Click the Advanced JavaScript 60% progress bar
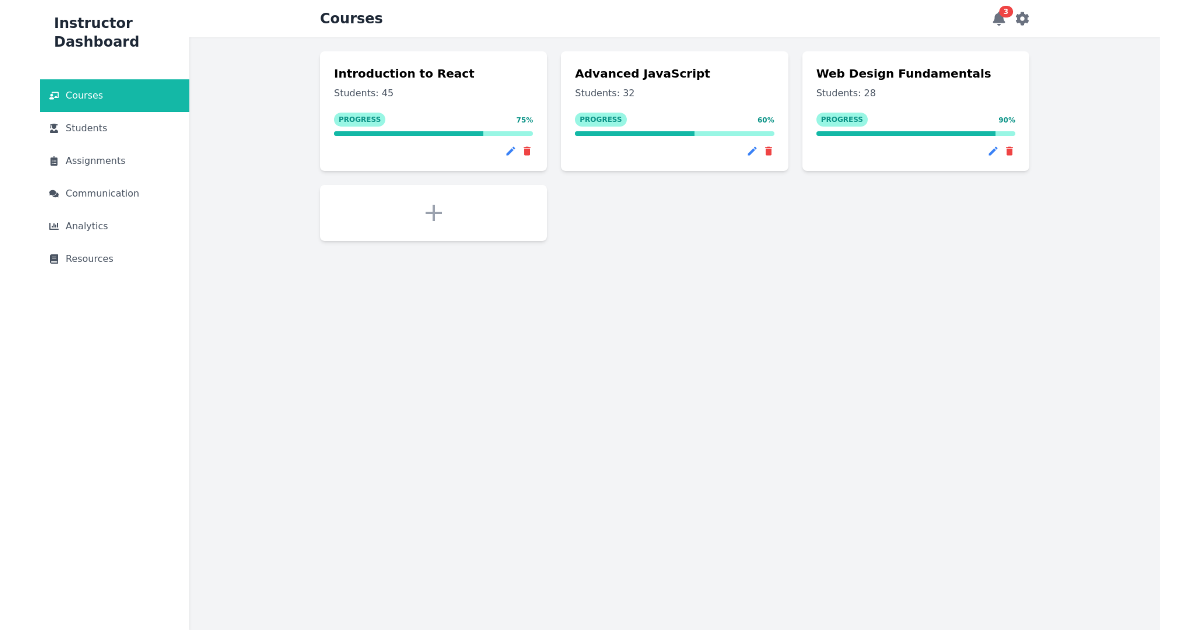Screen dimensions: 1200x630 [x=674, y=133]
